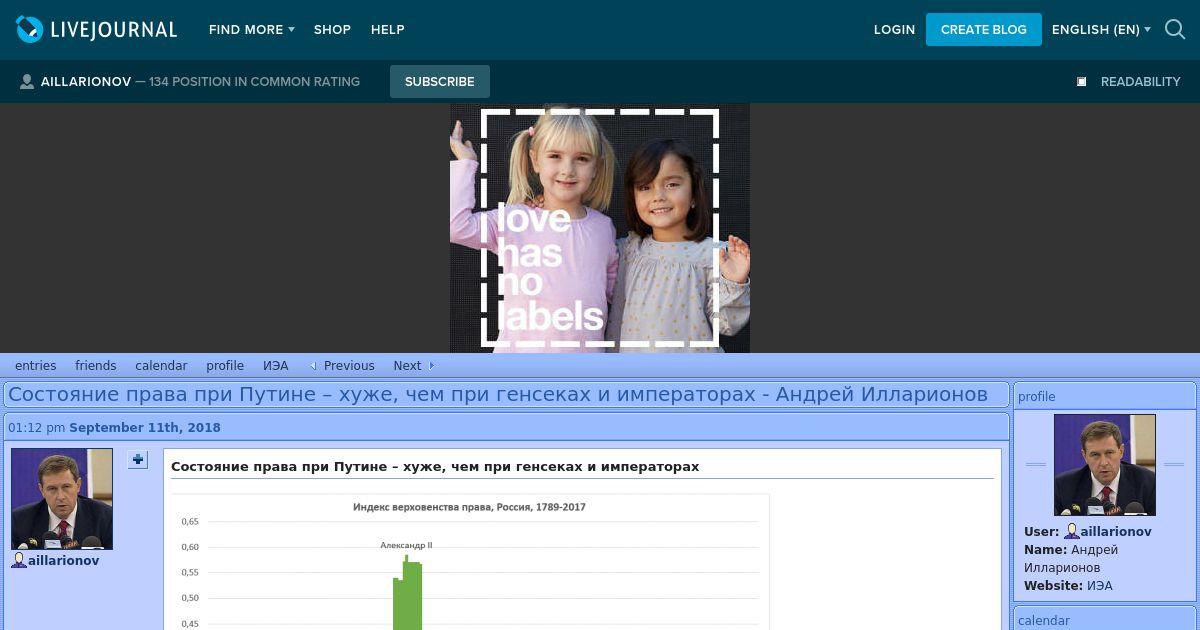The height and width of the screenshot is (630, 1200).
Task: Click the calendar heading in the sidebar
Action: coord(1044,621)
